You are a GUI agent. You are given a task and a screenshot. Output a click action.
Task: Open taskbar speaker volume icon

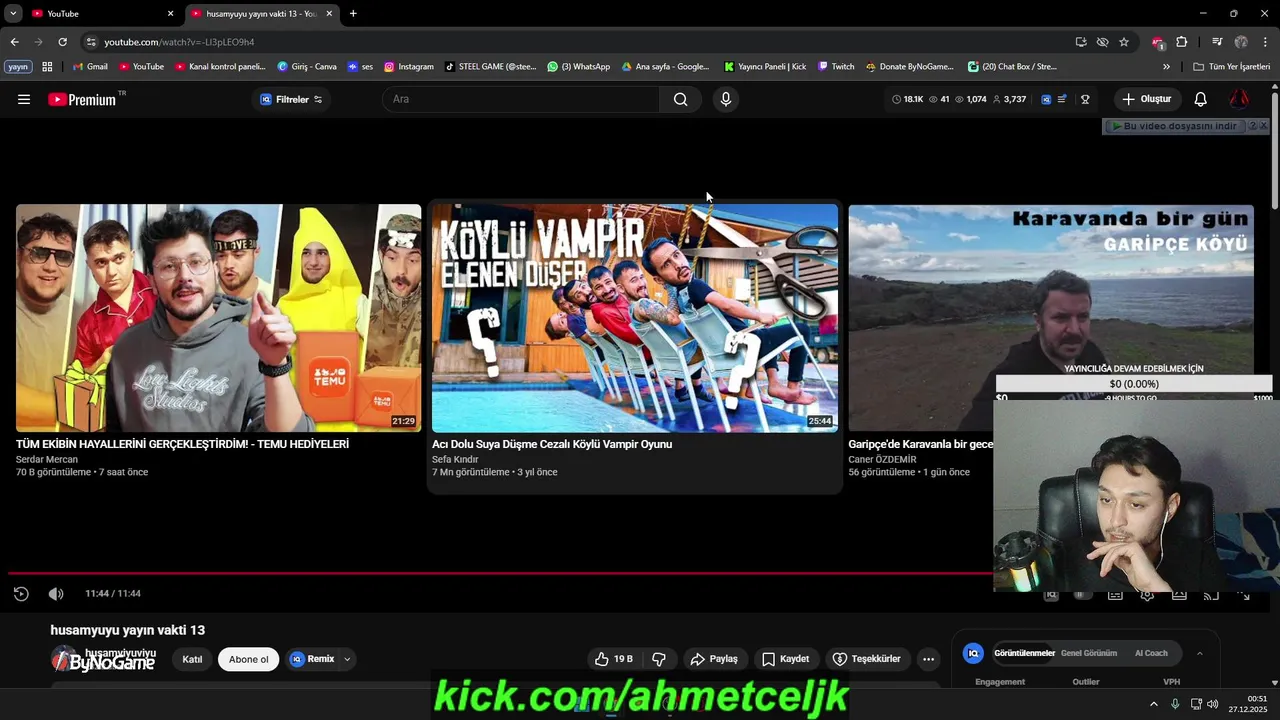(1212, 704)
